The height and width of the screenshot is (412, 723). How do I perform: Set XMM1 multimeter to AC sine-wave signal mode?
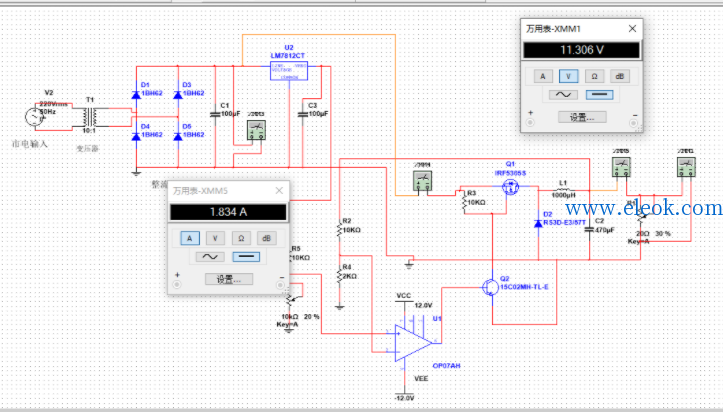click(563, 95)
